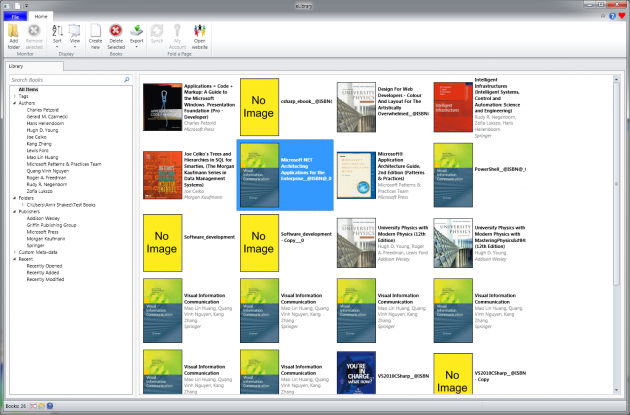Select the PowerShell book cover
Image resolution: width=630 pixels, height=415 pixels.
click(x=453, y=175)
